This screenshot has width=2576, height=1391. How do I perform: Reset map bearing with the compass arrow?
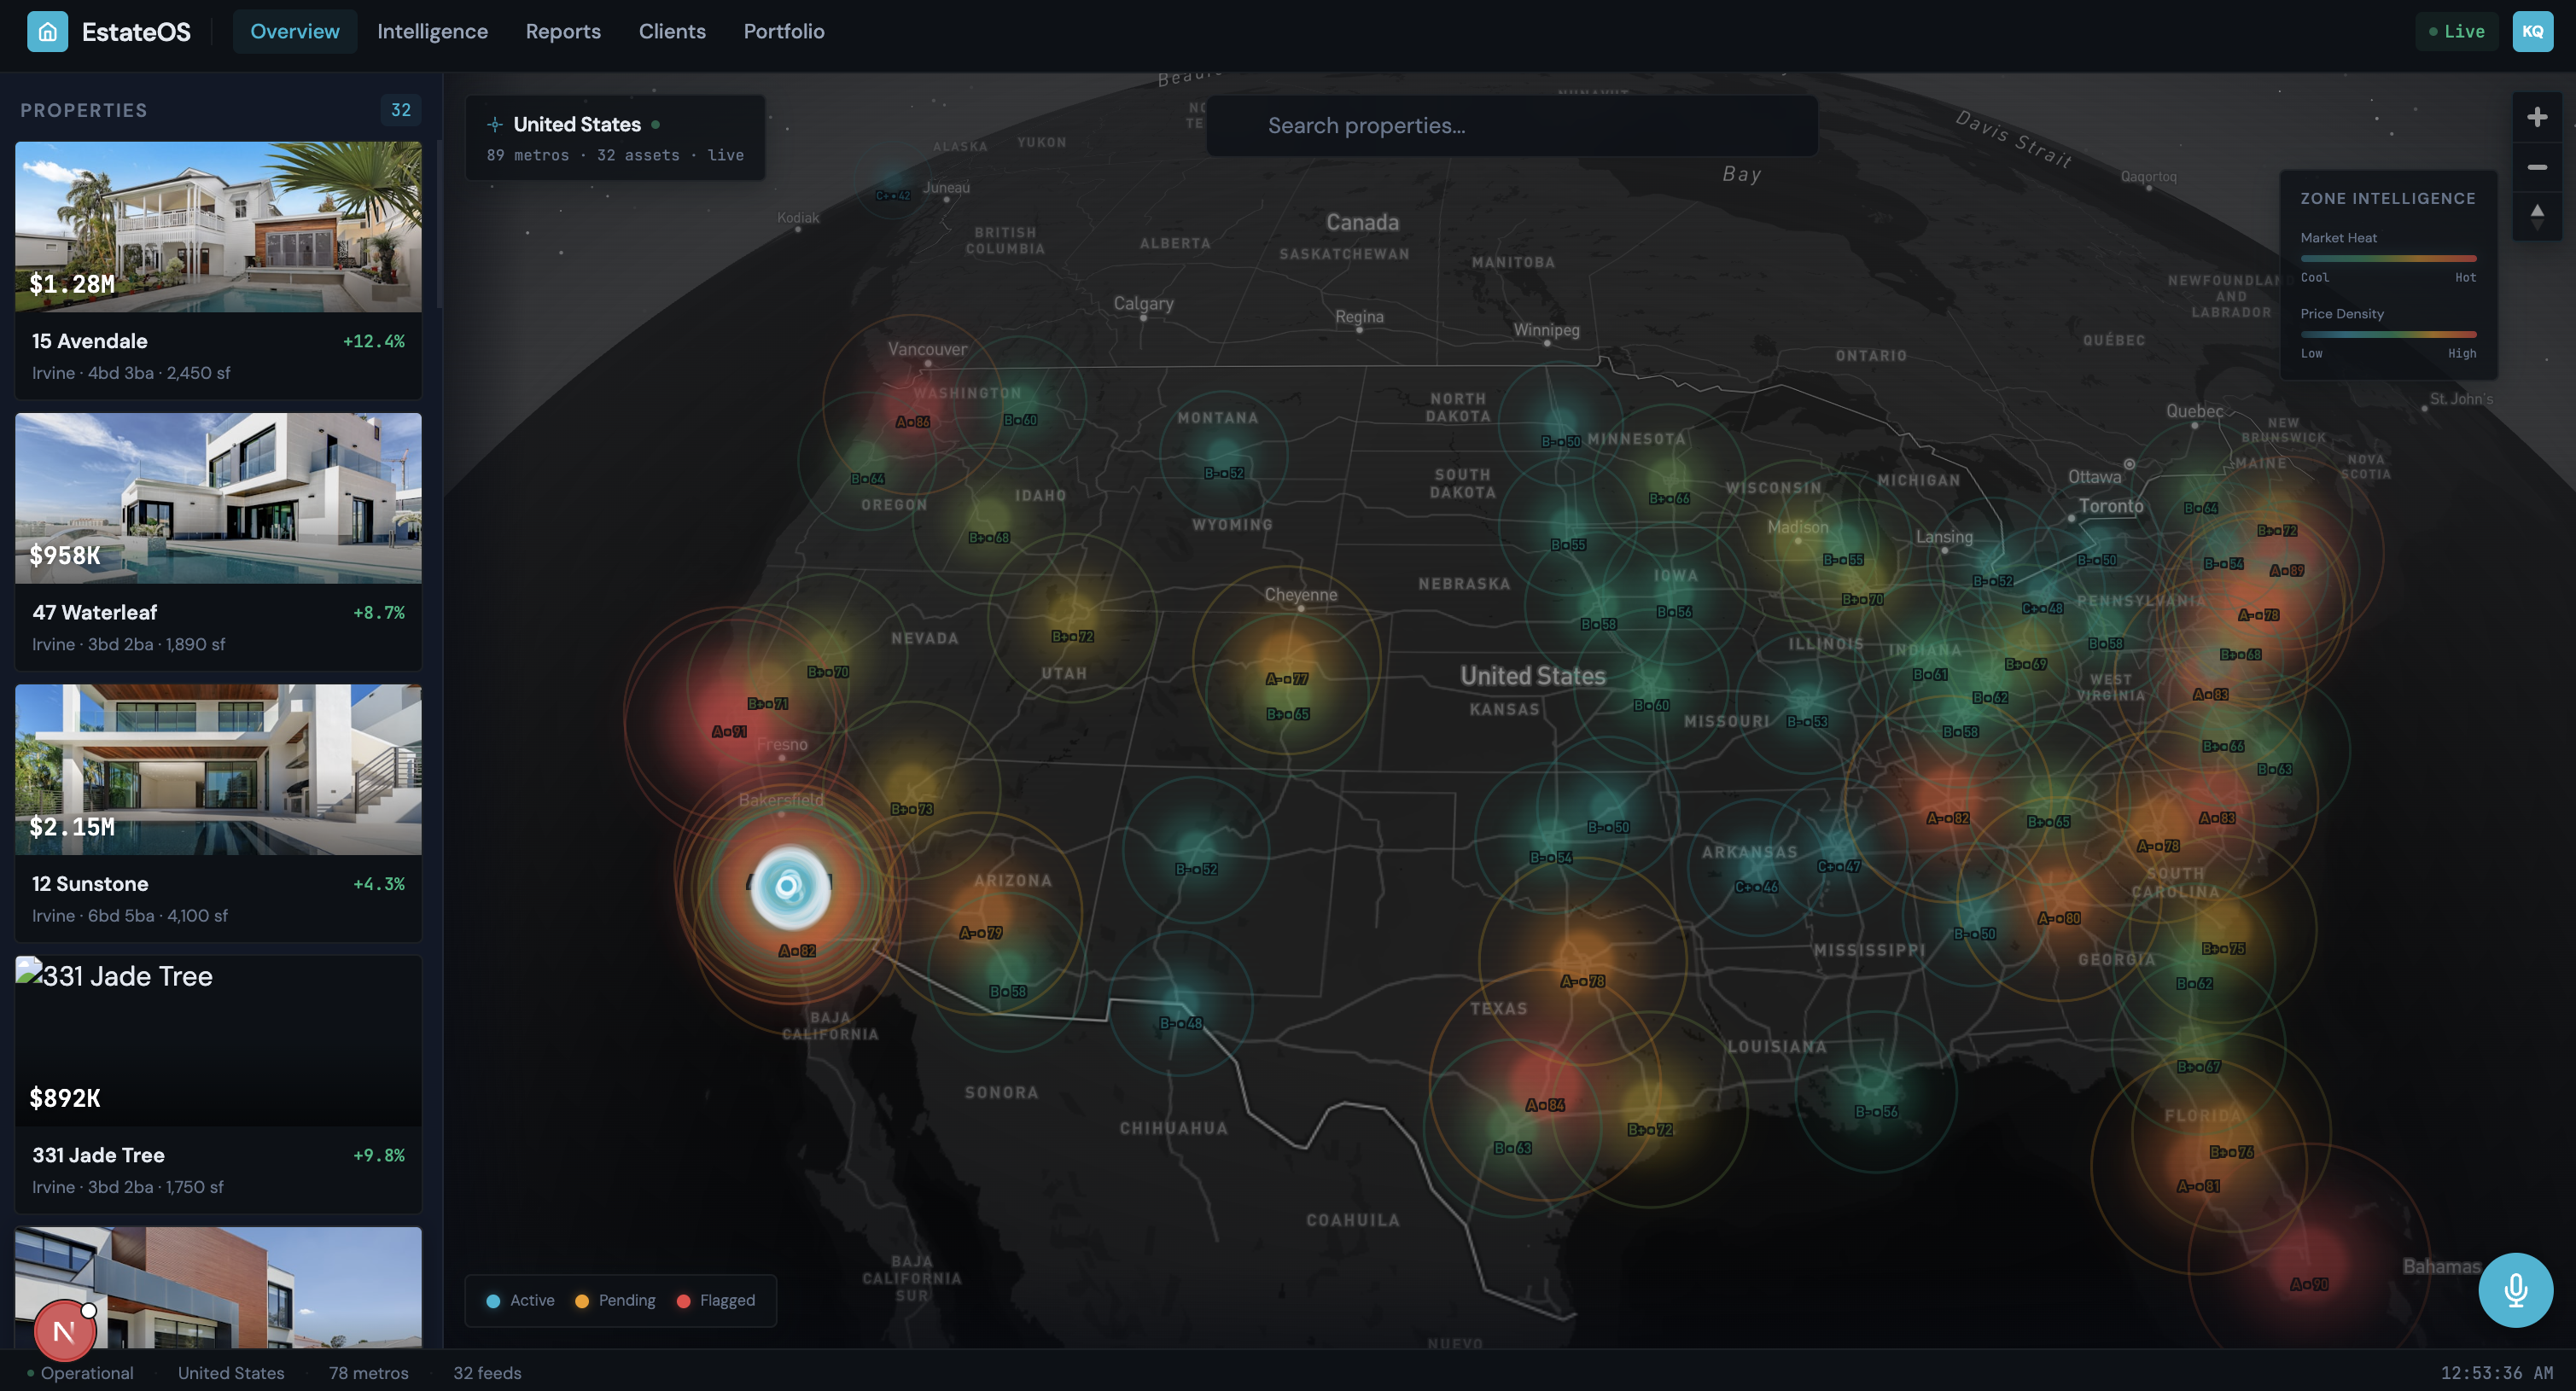[x=2536, y=216]
